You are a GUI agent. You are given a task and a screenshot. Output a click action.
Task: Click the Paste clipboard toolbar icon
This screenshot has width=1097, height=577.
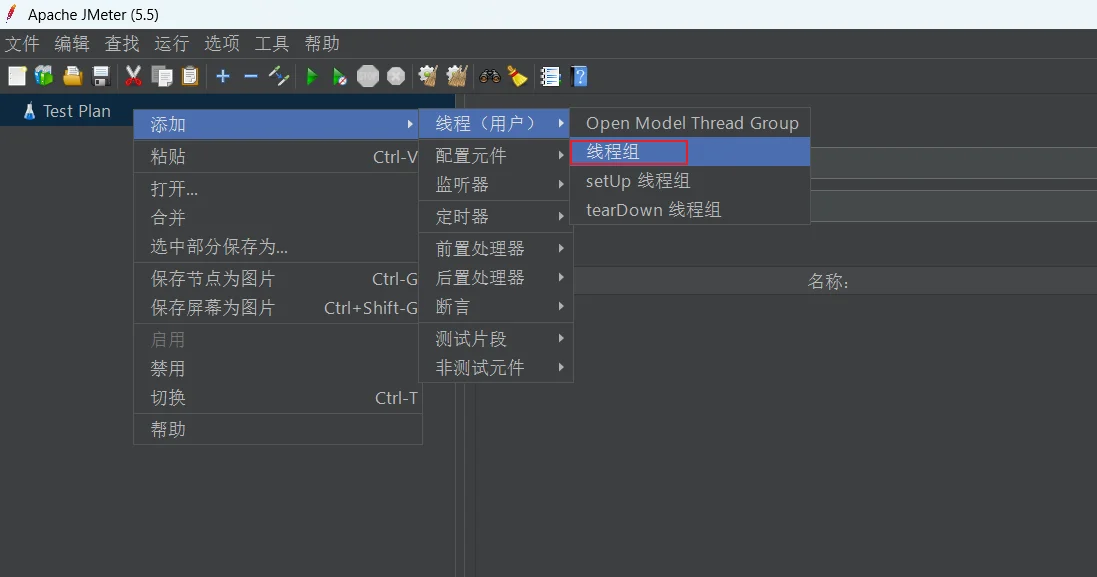190,76
